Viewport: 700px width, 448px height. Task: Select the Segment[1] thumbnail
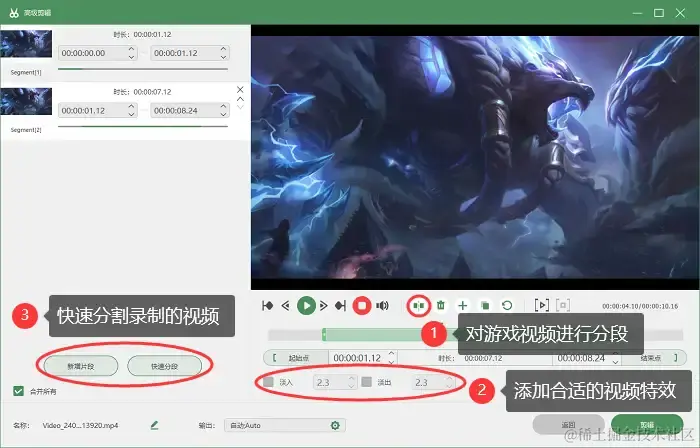26,44
